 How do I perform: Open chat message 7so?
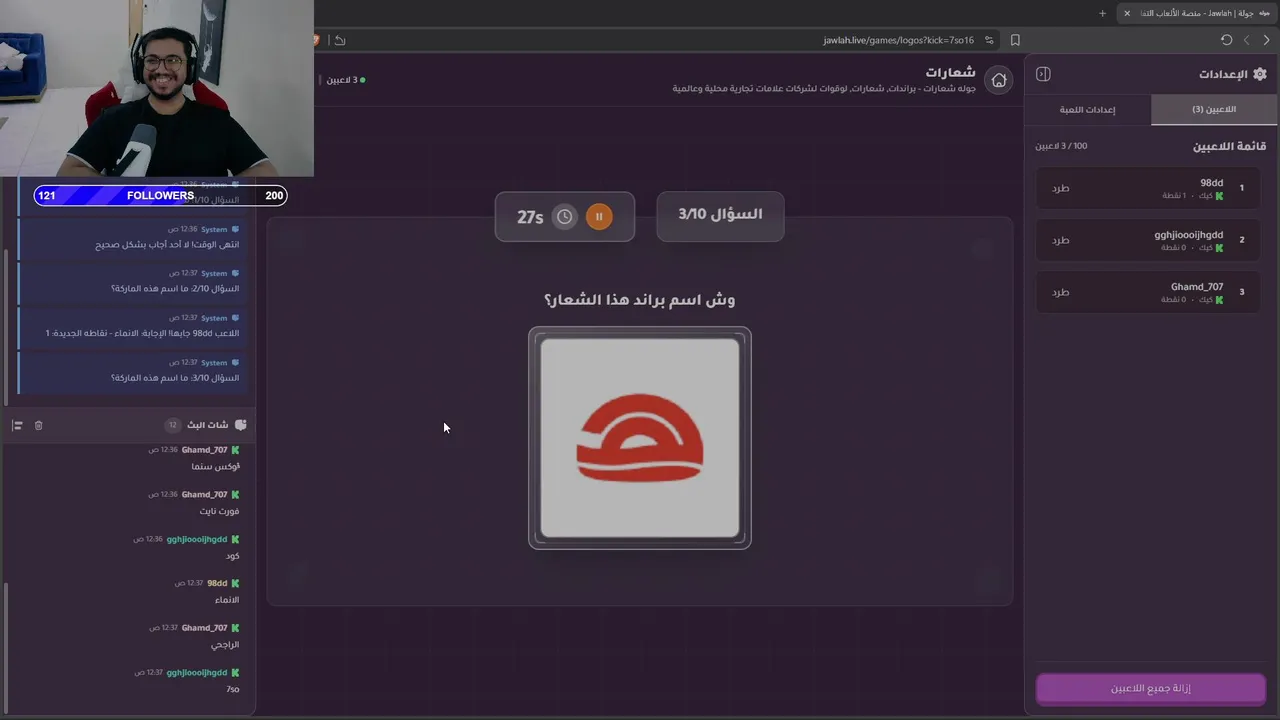(x=232, y=689)
